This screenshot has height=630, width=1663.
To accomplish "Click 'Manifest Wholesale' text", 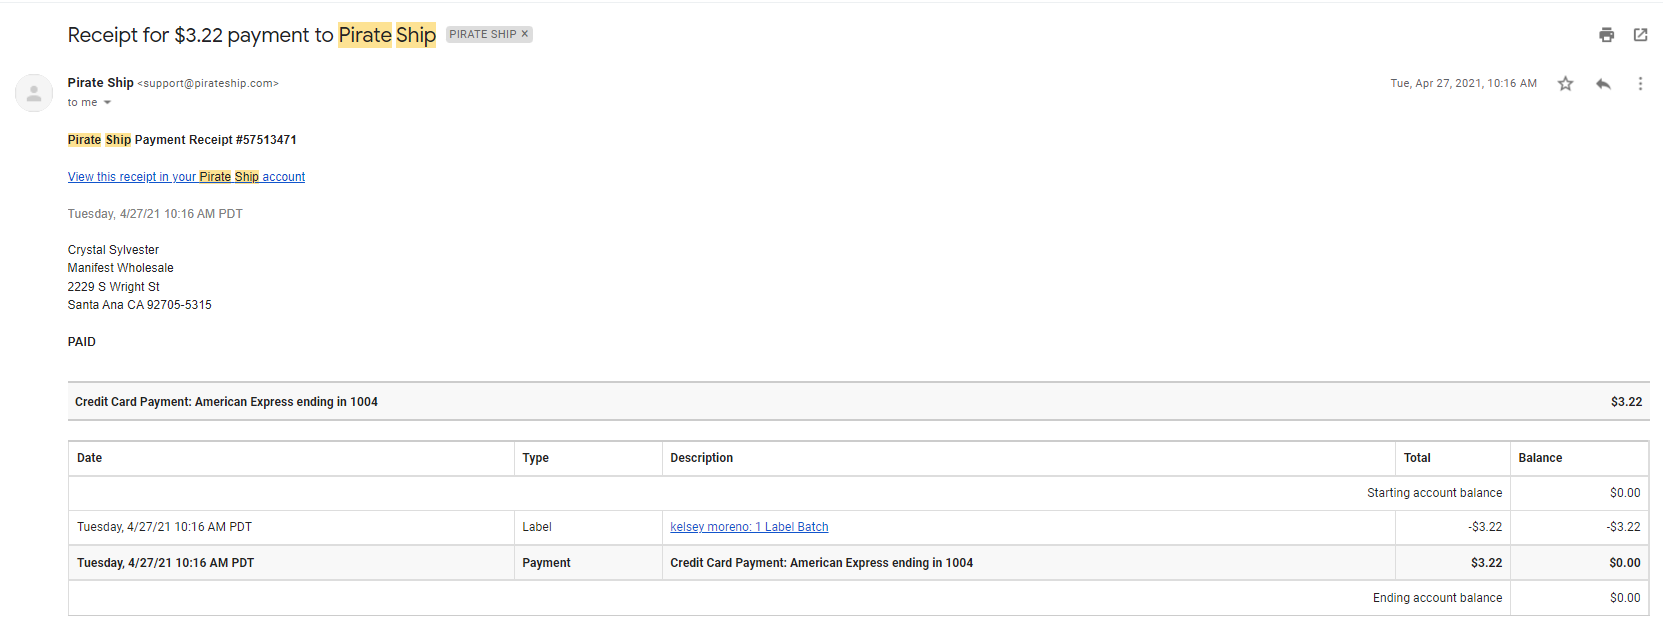I will pyautogui.click(x=121, y=268).
